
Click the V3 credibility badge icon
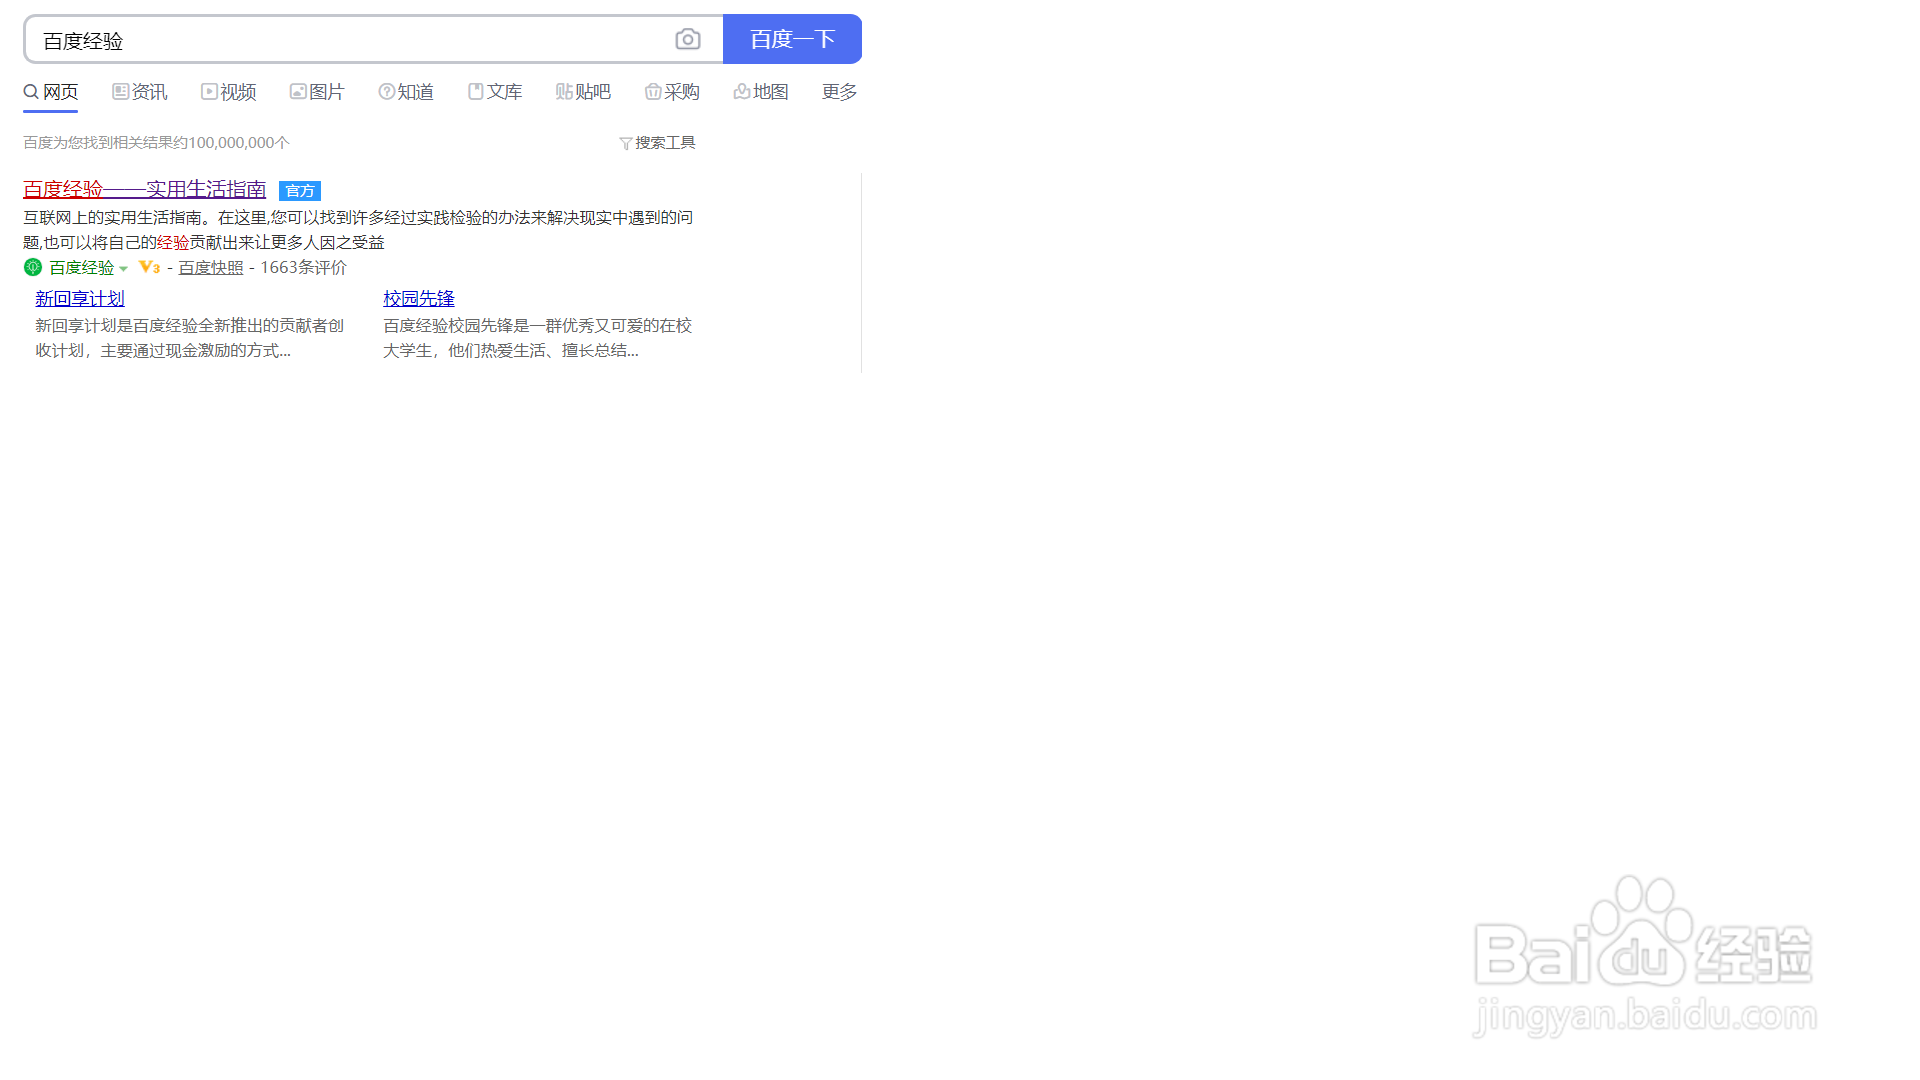pos(149,267)
